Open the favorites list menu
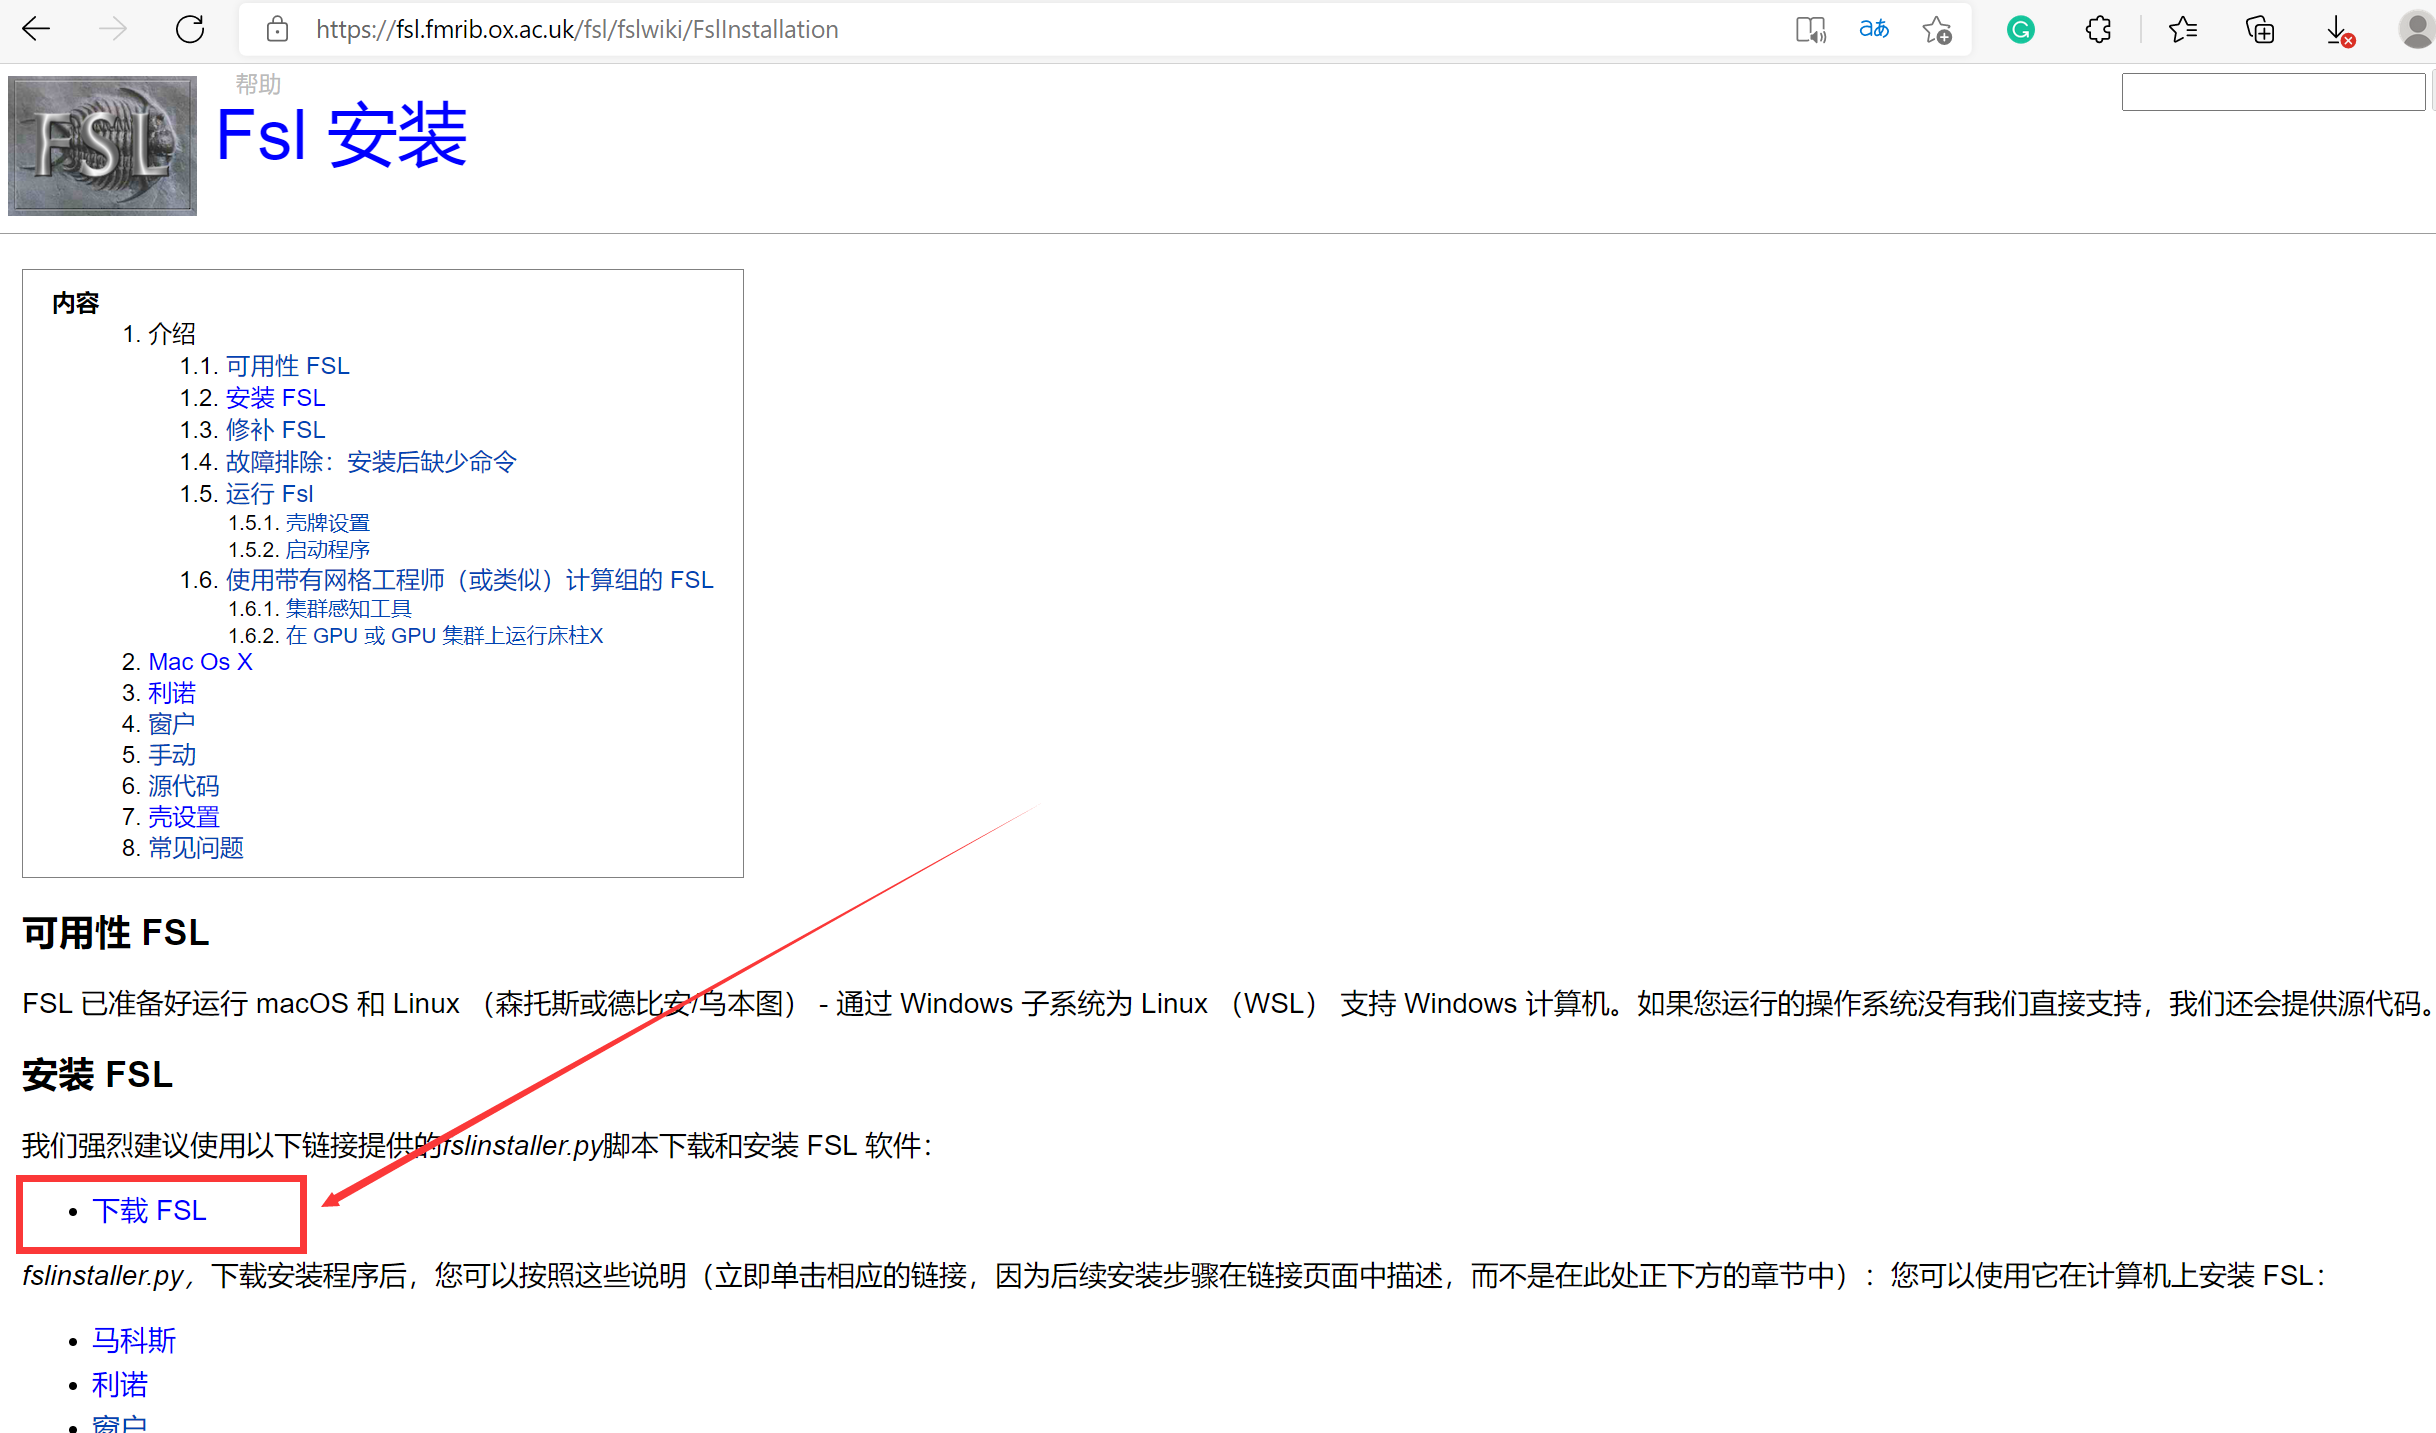 [x=2183, y=29]
